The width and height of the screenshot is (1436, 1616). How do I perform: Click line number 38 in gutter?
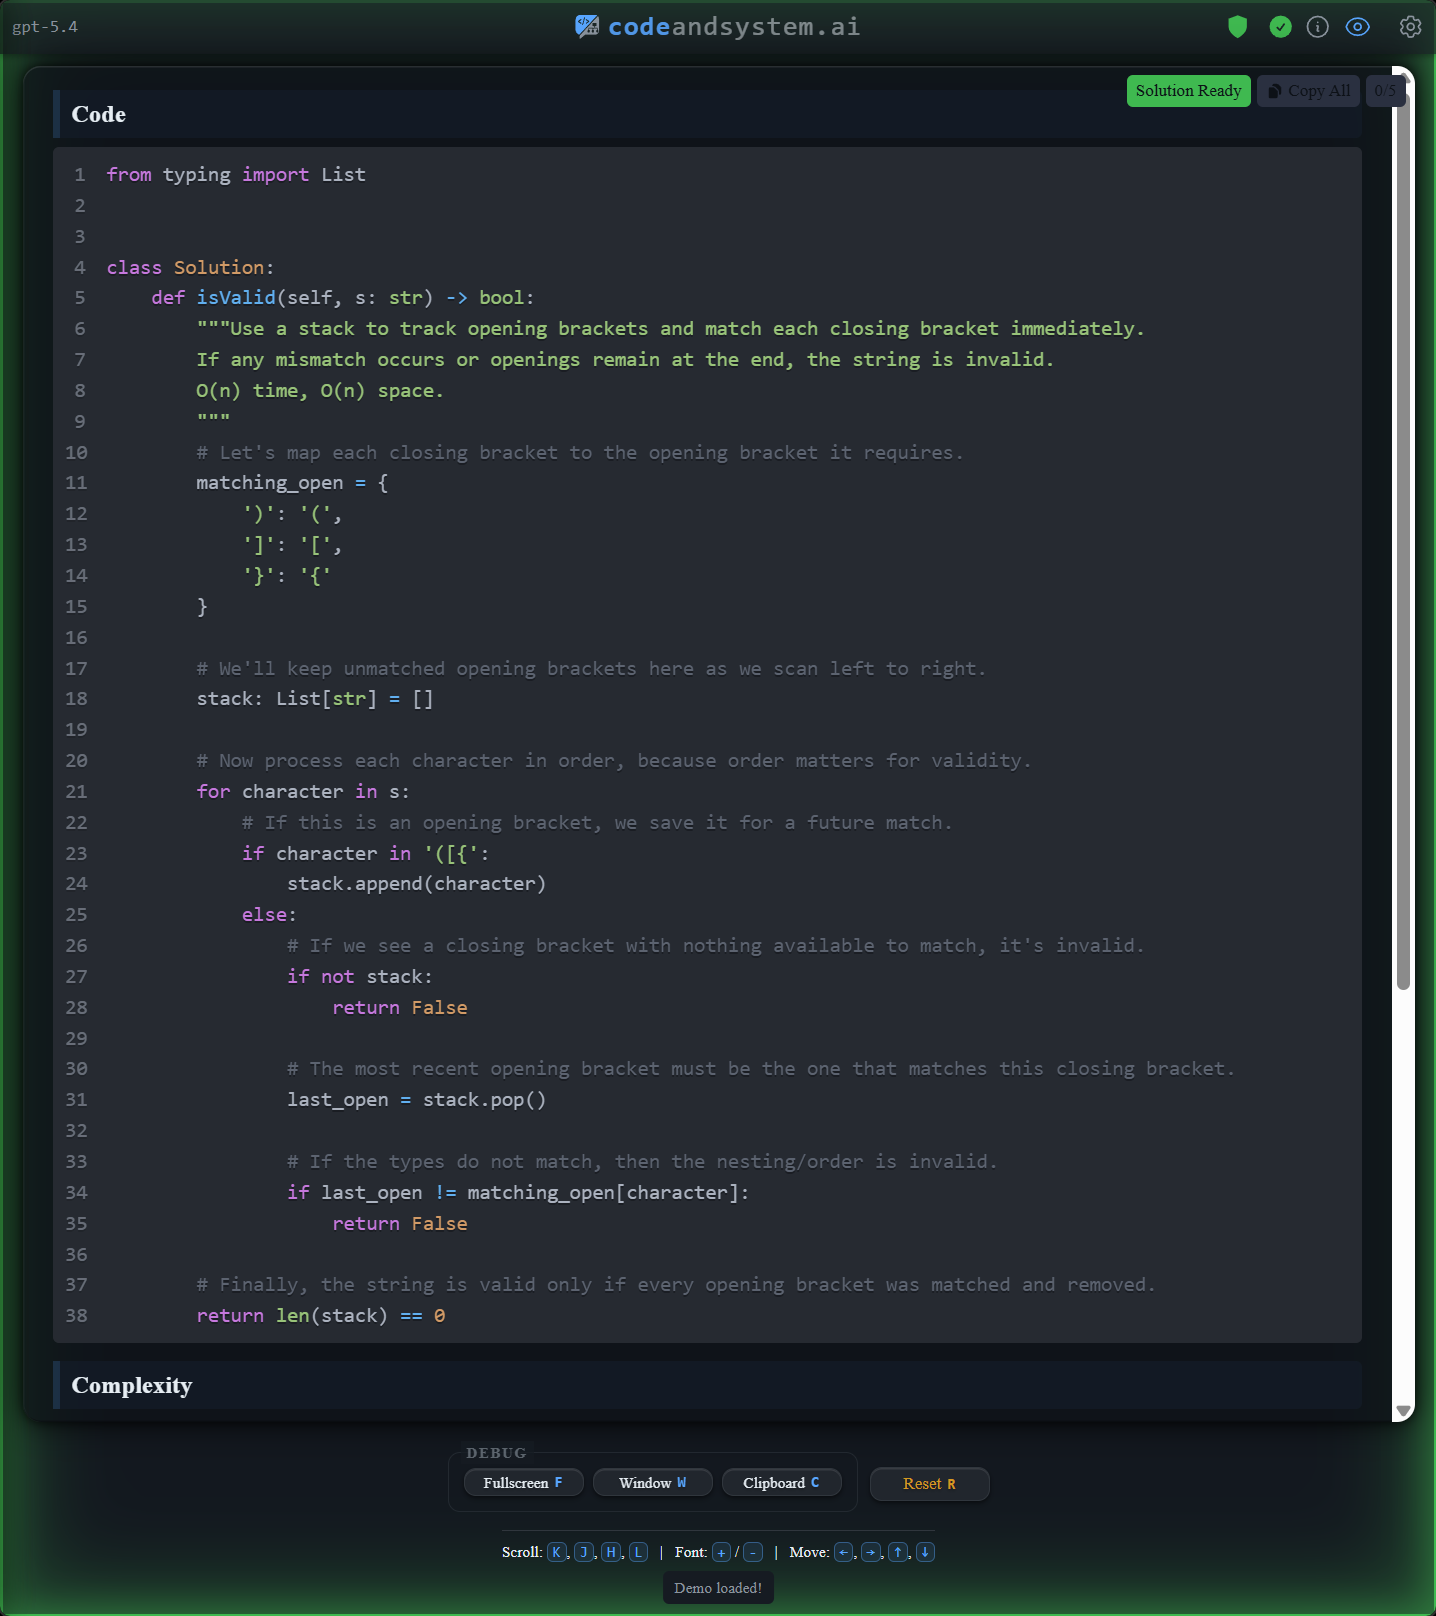(76, 1316)
